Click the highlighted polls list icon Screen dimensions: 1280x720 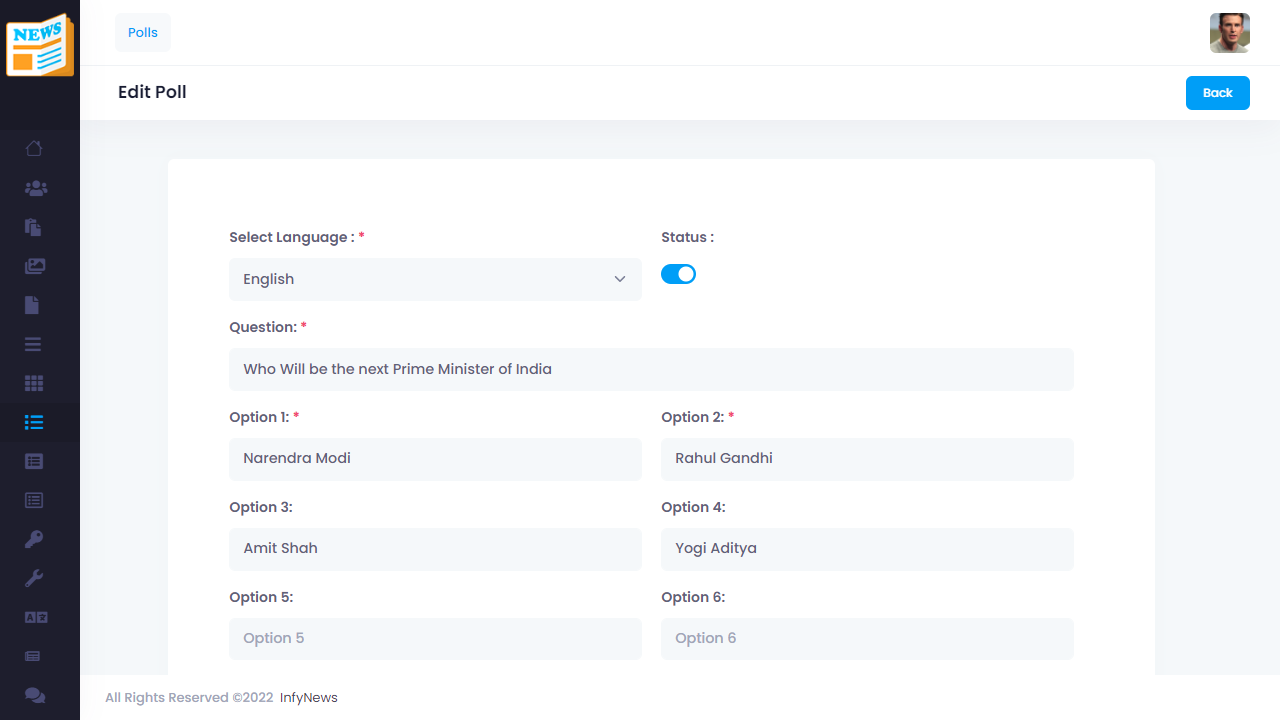pos(34,422)
